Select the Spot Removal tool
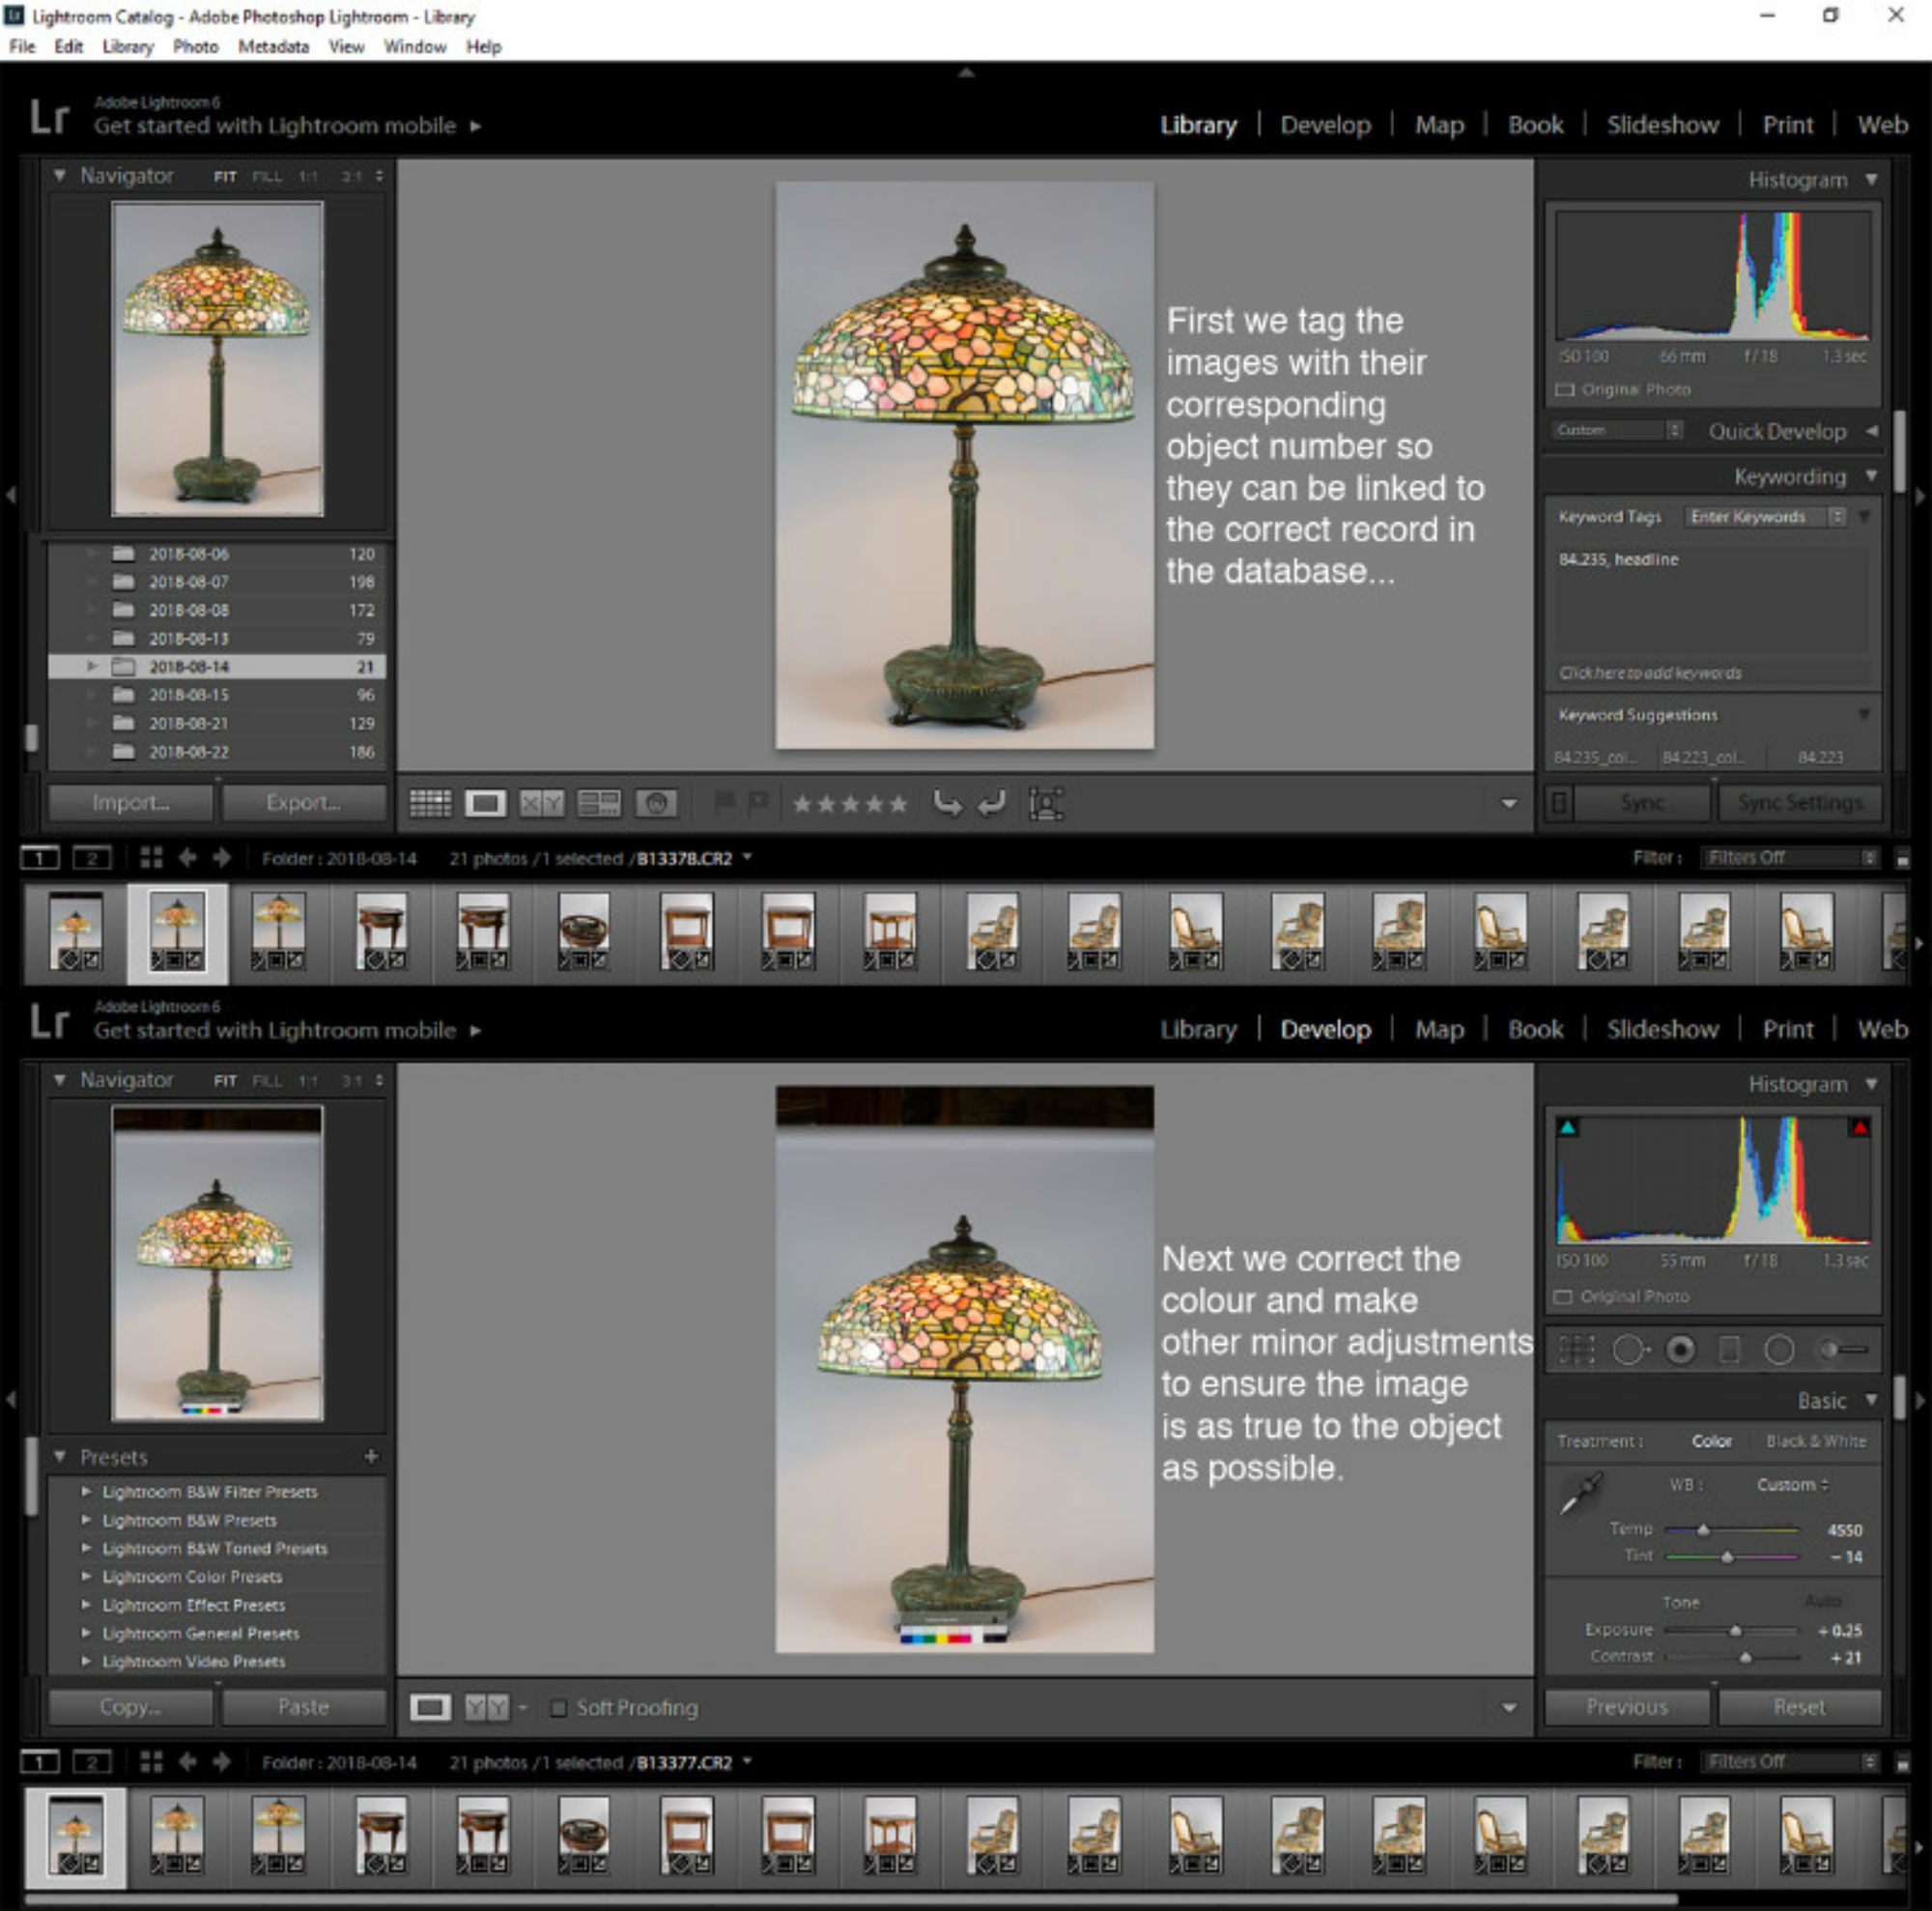This screenshot has width=1932, height=1911. pyautogui.click(x=1629, y=1350)
